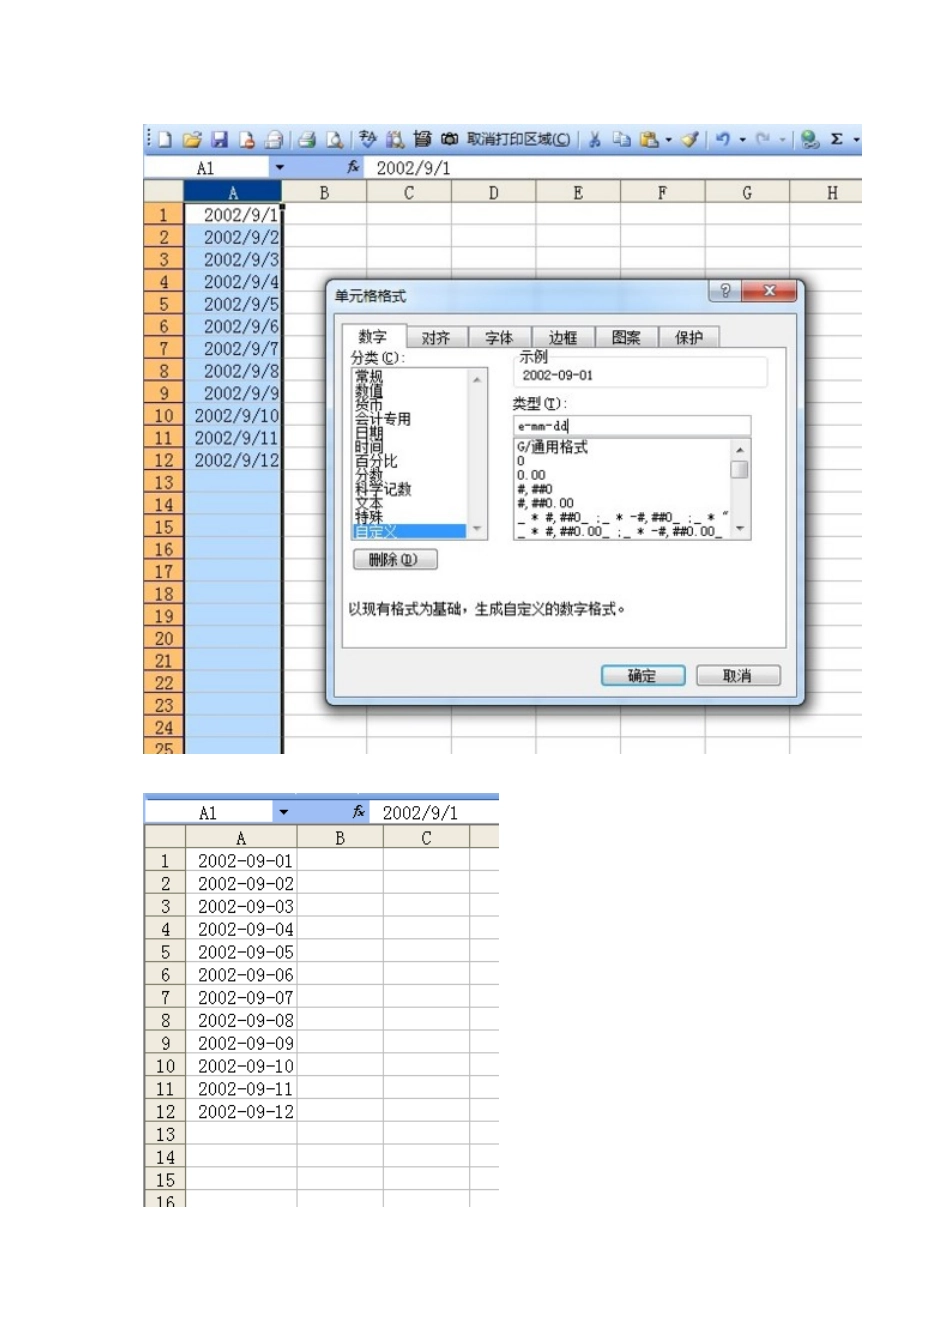Click the Copy icon in the toolbar

click(x=621, y=140)
